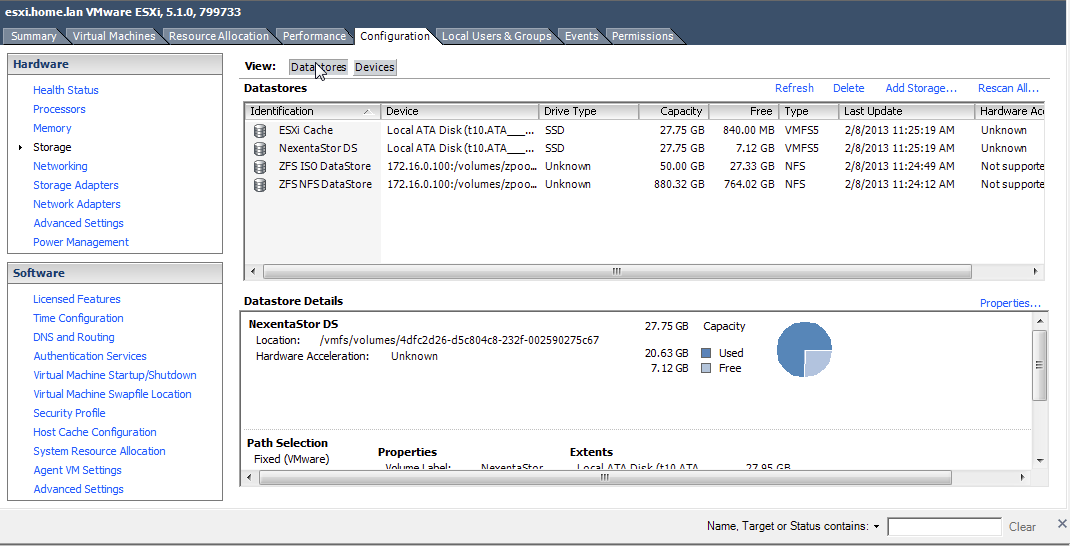
Task: Click the ZFS ISO DataStore icon
Action: (260, 166)
